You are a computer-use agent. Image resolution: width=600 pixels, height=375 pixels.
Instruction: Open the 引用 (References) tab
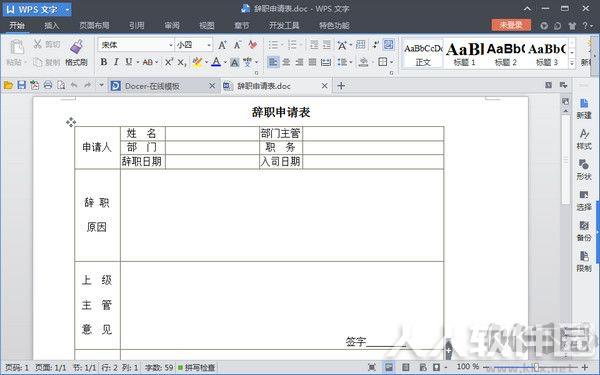point(137,25)
